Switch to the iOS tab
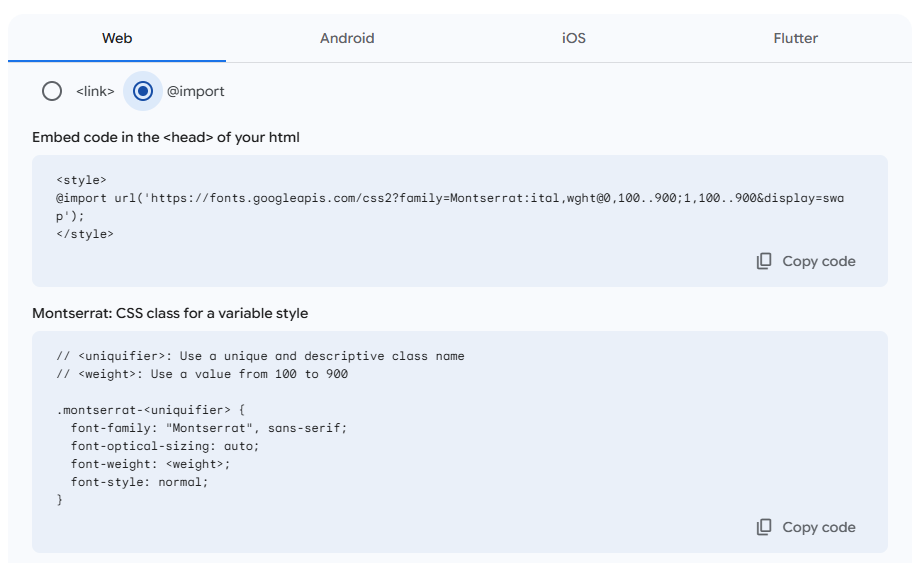This screenshot has width=921, height=563. click(573, 38)
